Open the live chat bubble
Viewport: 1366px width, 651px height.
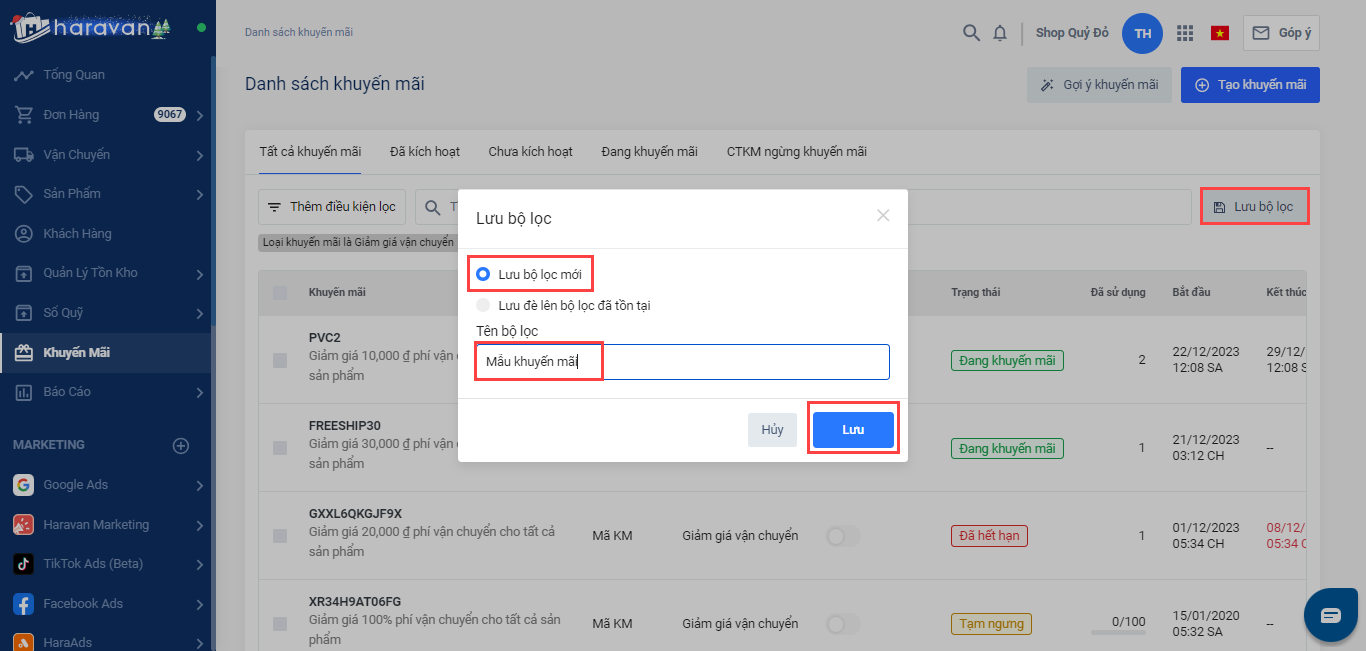click(1330, 615)
